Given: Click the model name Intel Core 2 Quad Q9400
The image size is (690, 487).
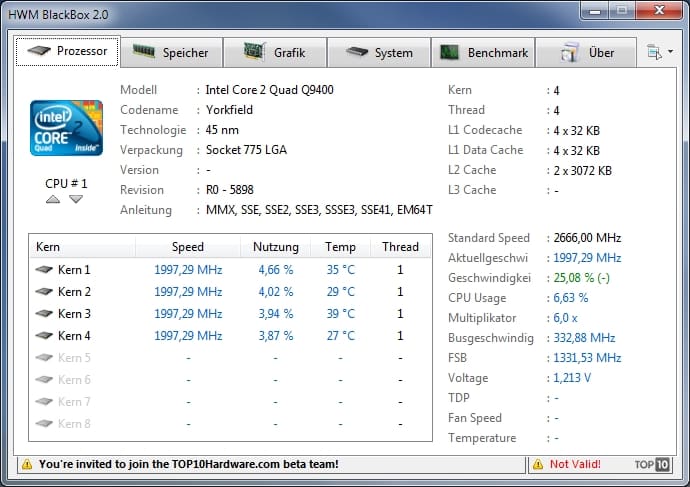Looking at the screenshot, I should click(269, 90).
